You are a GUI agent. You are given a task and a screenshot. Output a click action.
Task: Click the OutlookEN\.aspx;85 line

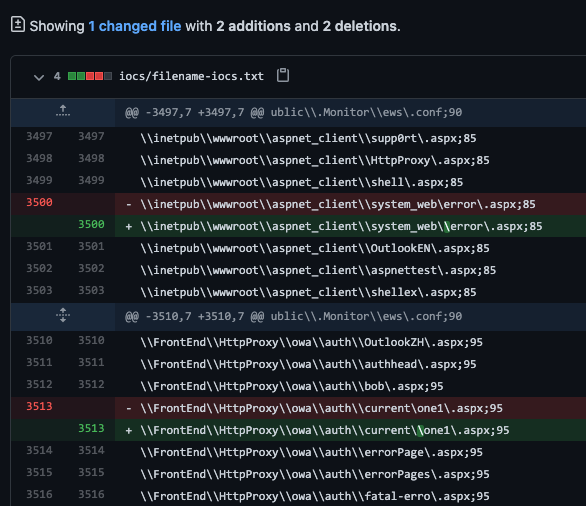315,249
